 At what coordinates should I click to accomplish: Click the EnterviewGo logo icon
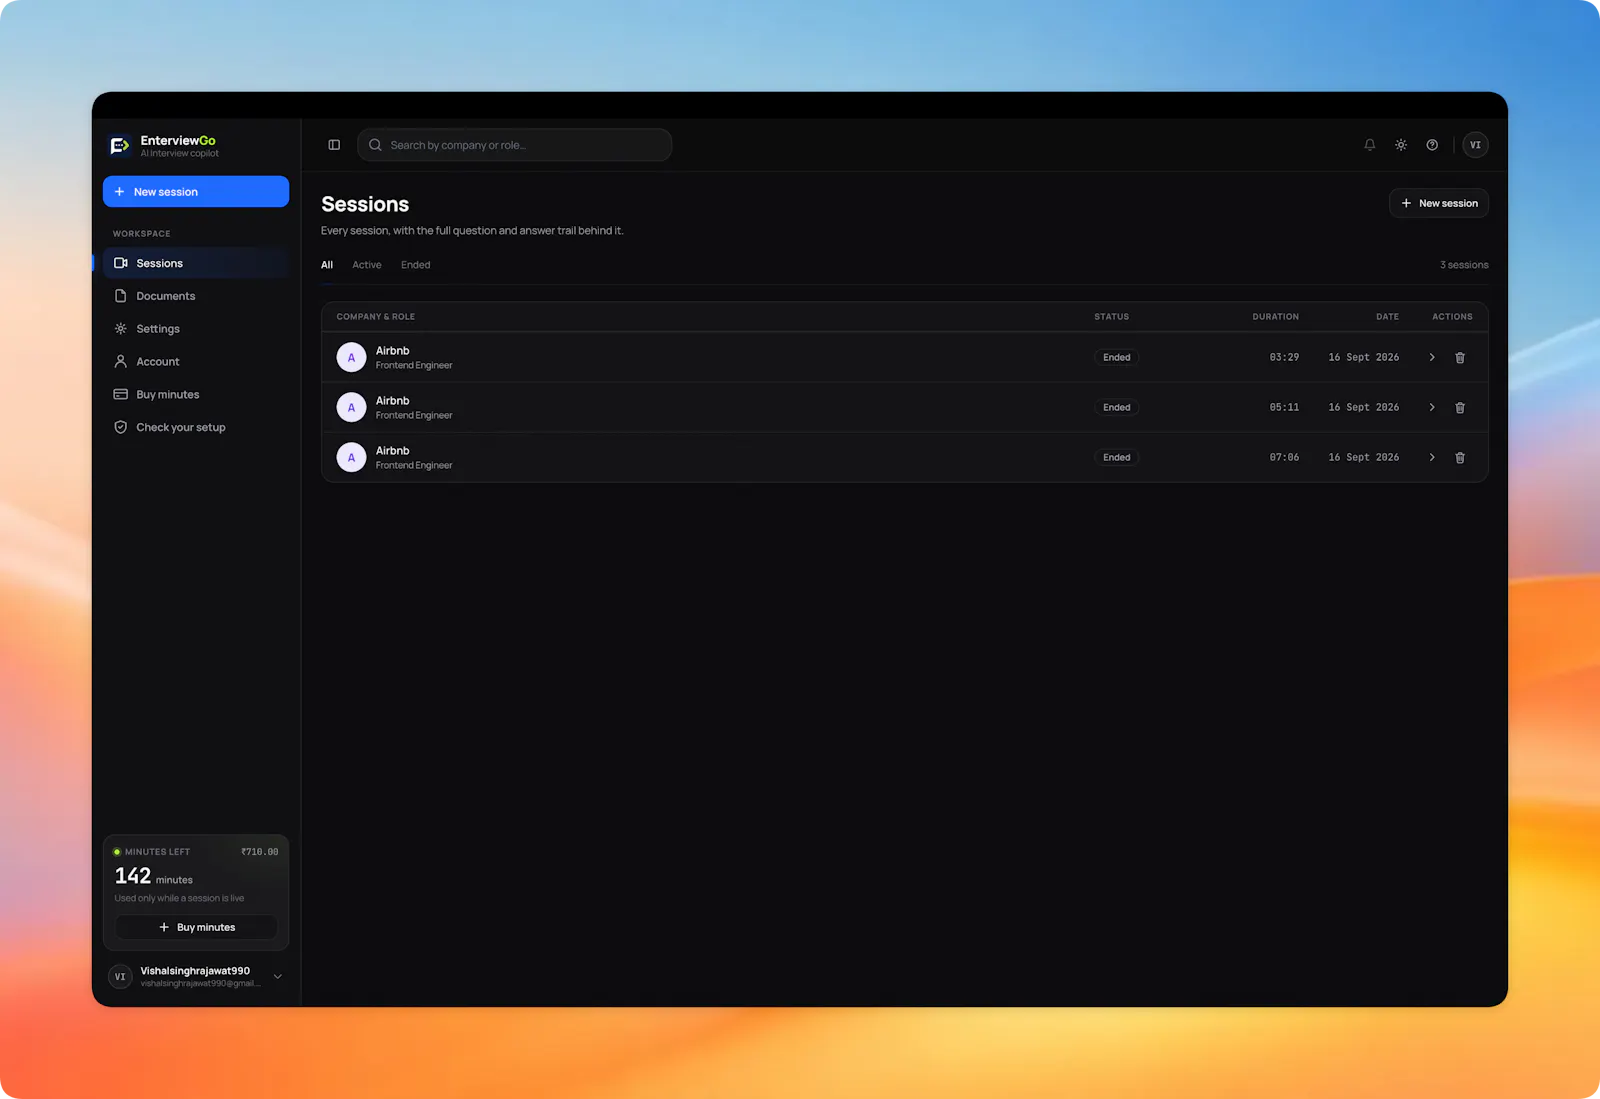[119, 146]
